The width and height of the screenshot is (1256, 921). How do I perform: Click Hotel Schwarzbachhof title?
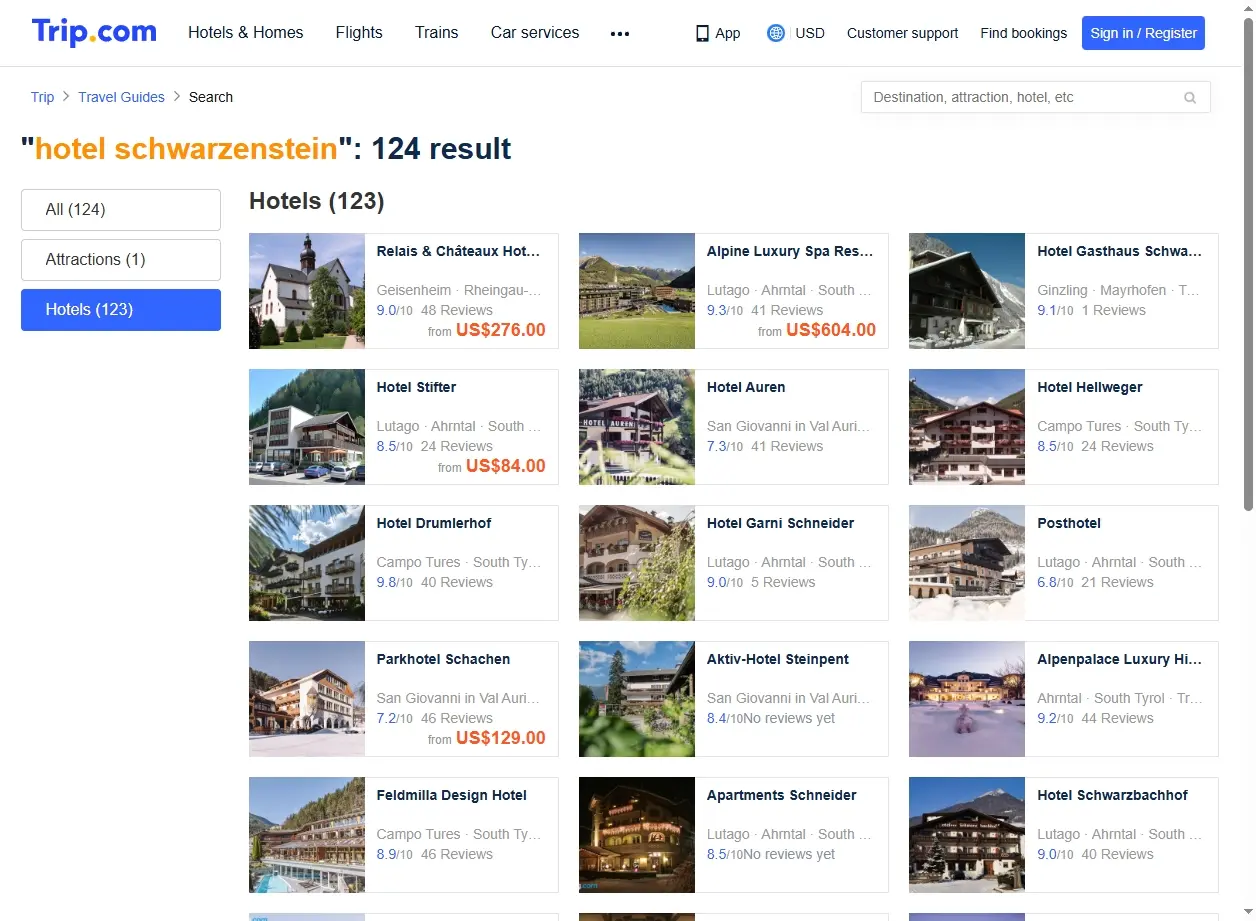1113,795
